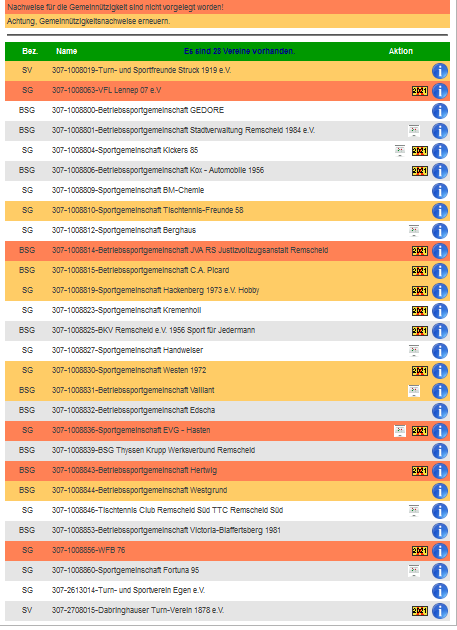The height and width of the screenshot is (630, 457).
Task: Open info for Turn- und Sportverein Egen
Action: coord(440,591)
